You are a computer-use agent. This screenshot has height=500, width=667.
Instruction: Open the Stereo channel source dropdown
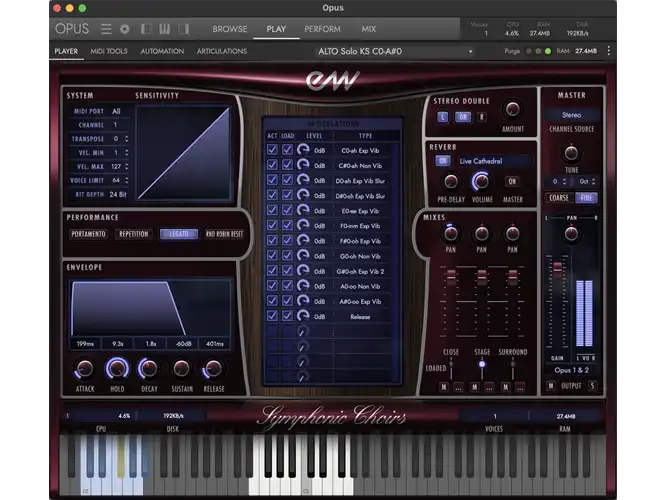(x=571, y=115)
